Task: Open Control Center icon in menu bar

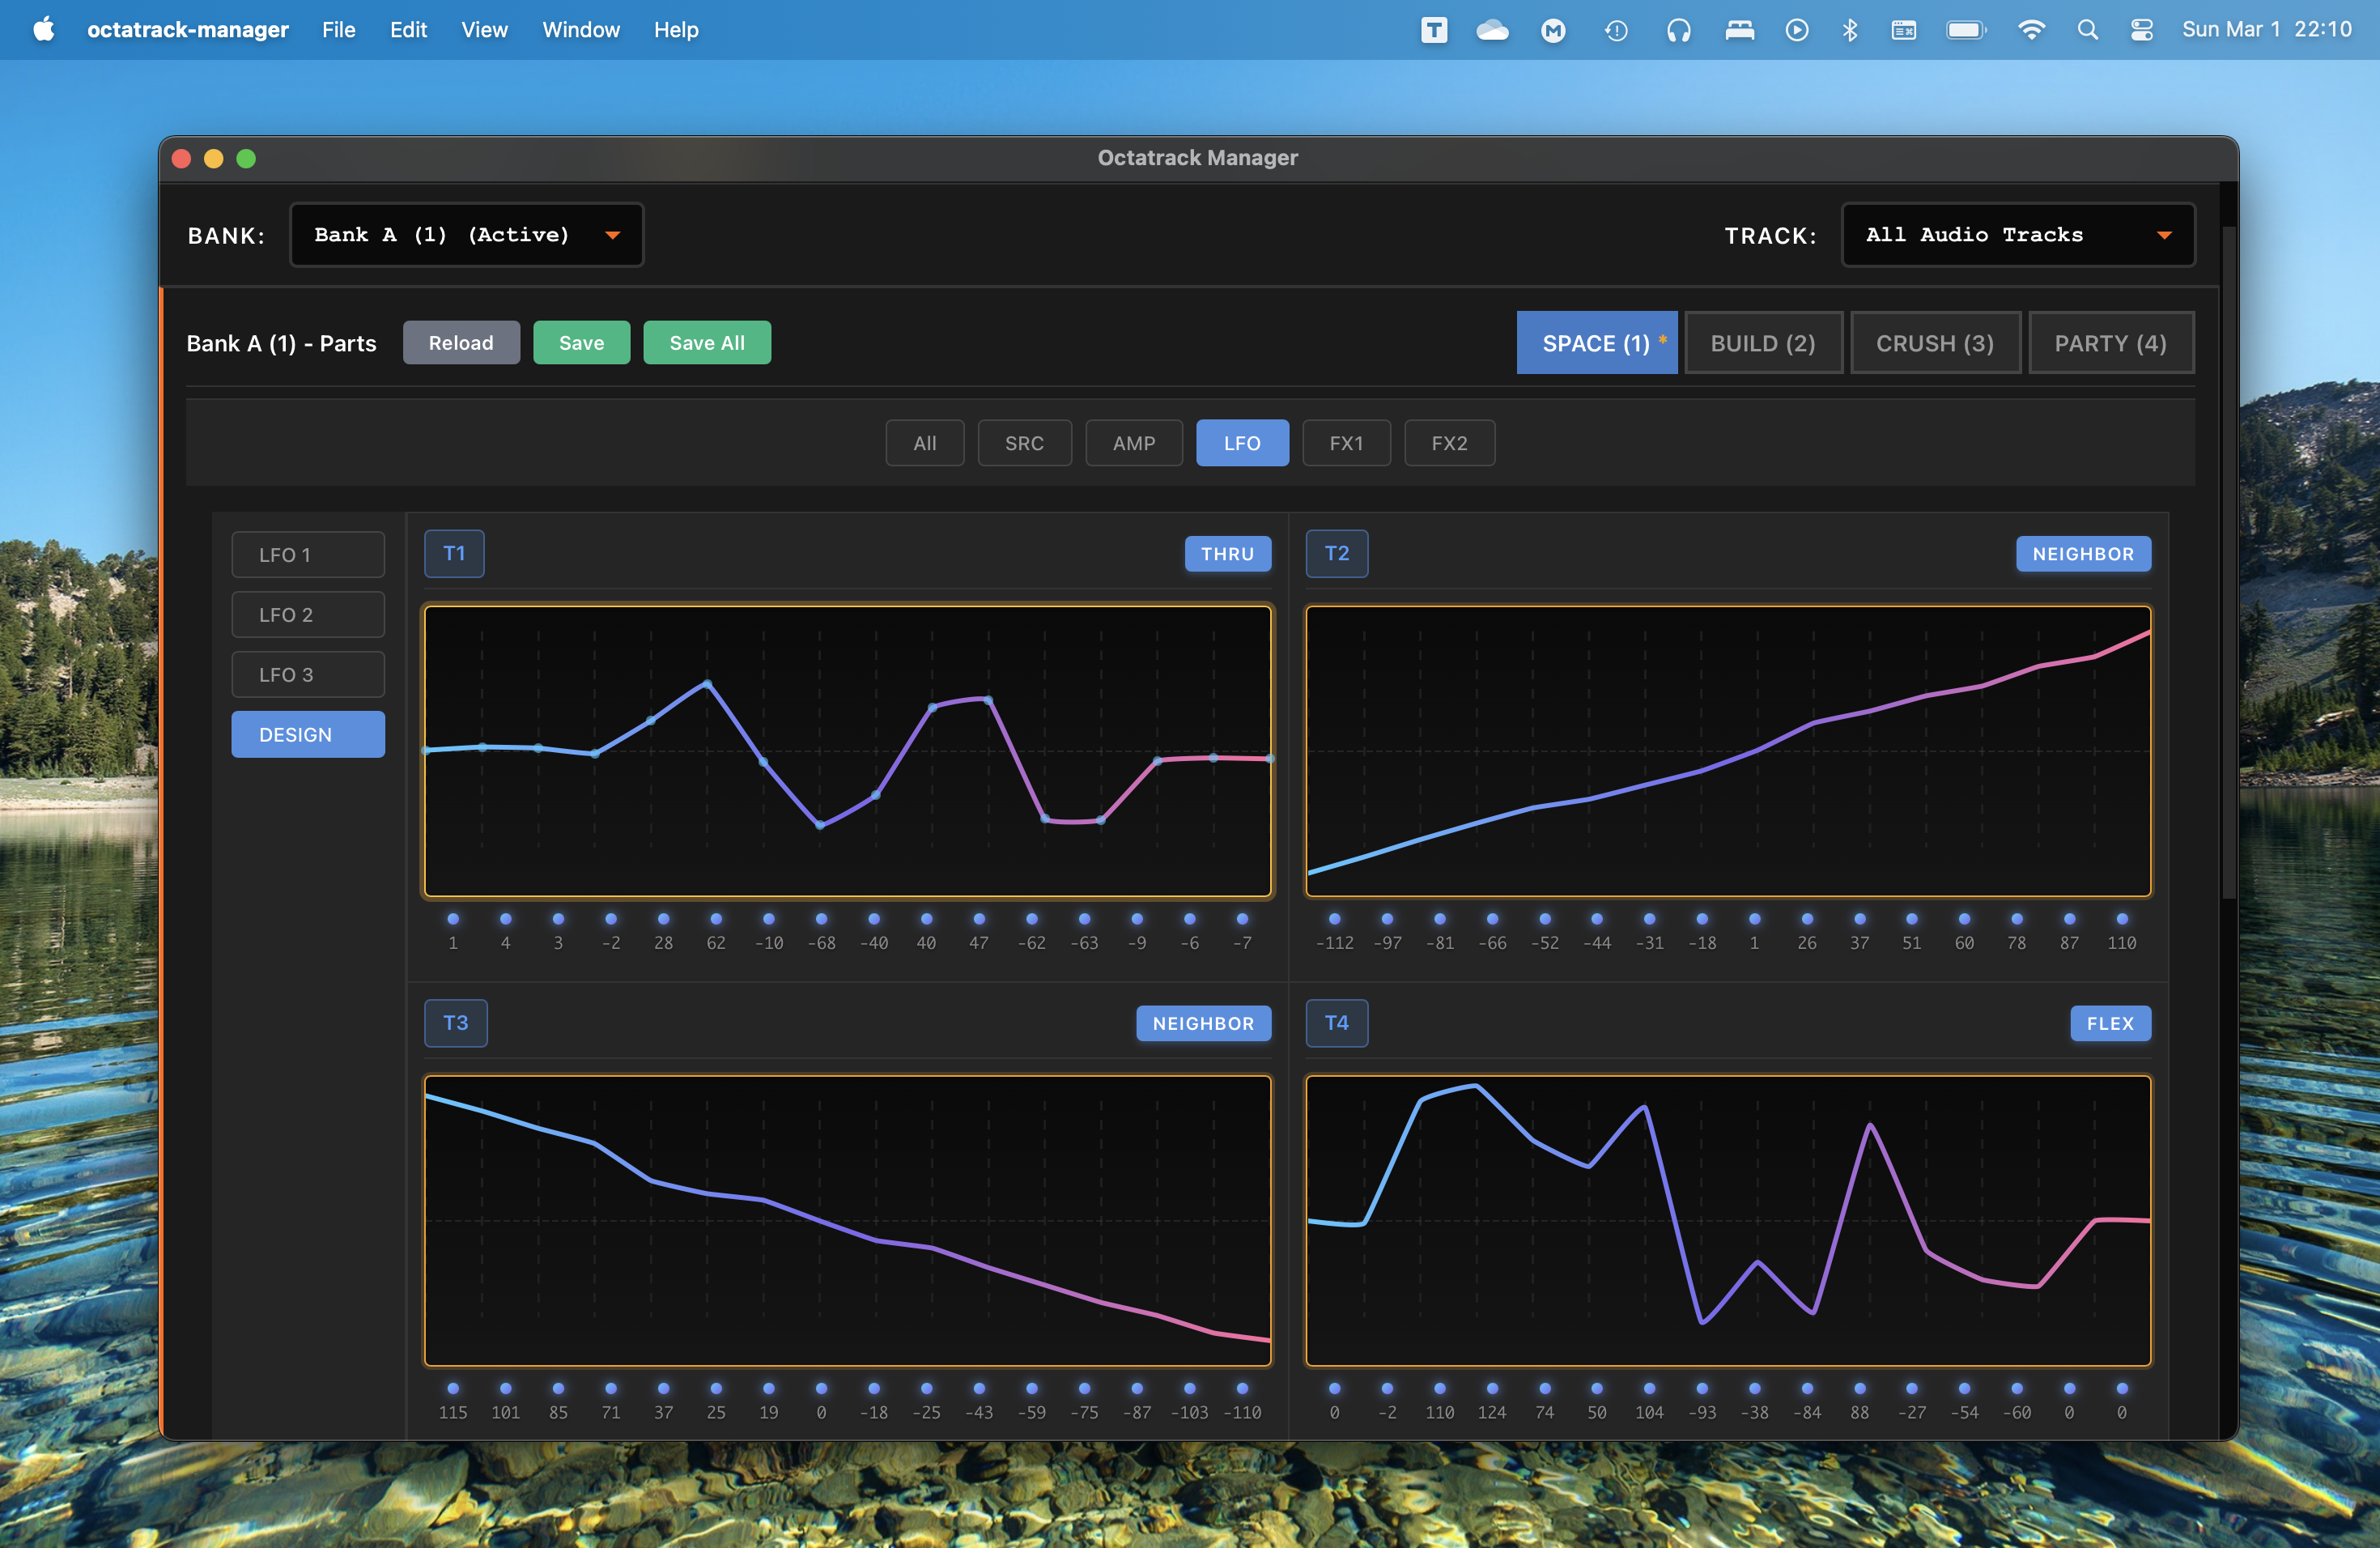Action: pos(2141,30)
